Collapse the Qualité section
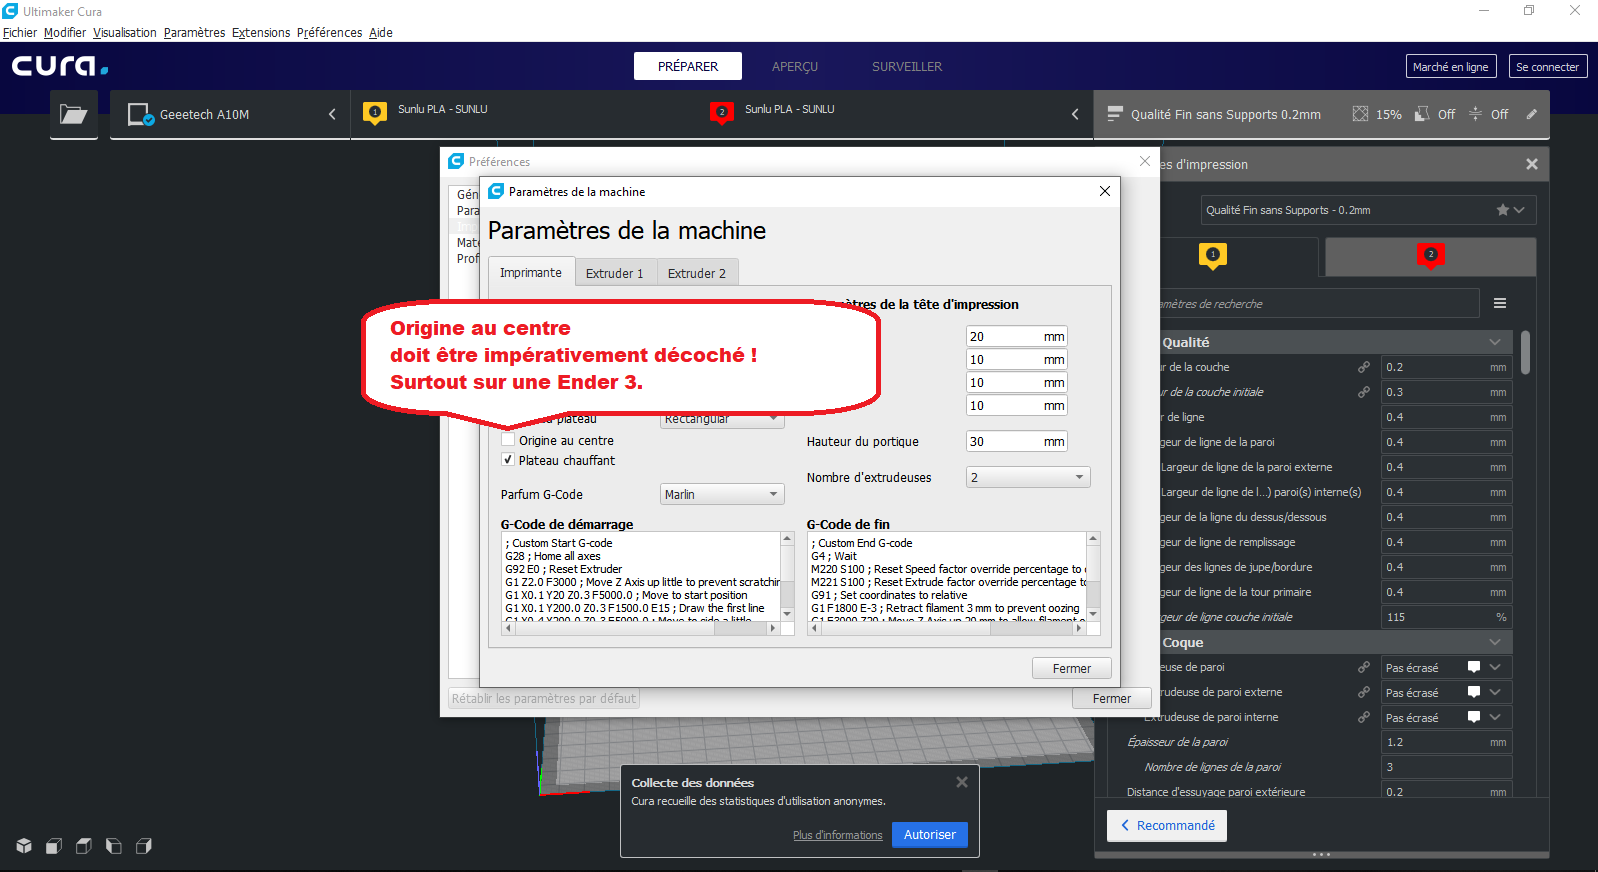Viewport: 1598px width, 872px height. point(1494,342)
